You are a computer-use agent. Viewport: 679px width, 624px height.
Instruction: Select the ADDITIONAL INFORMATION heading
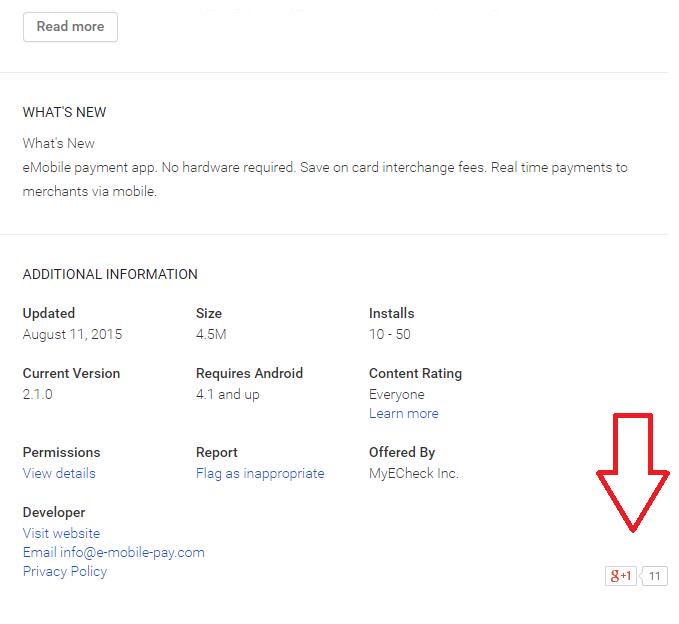(110, 275)
